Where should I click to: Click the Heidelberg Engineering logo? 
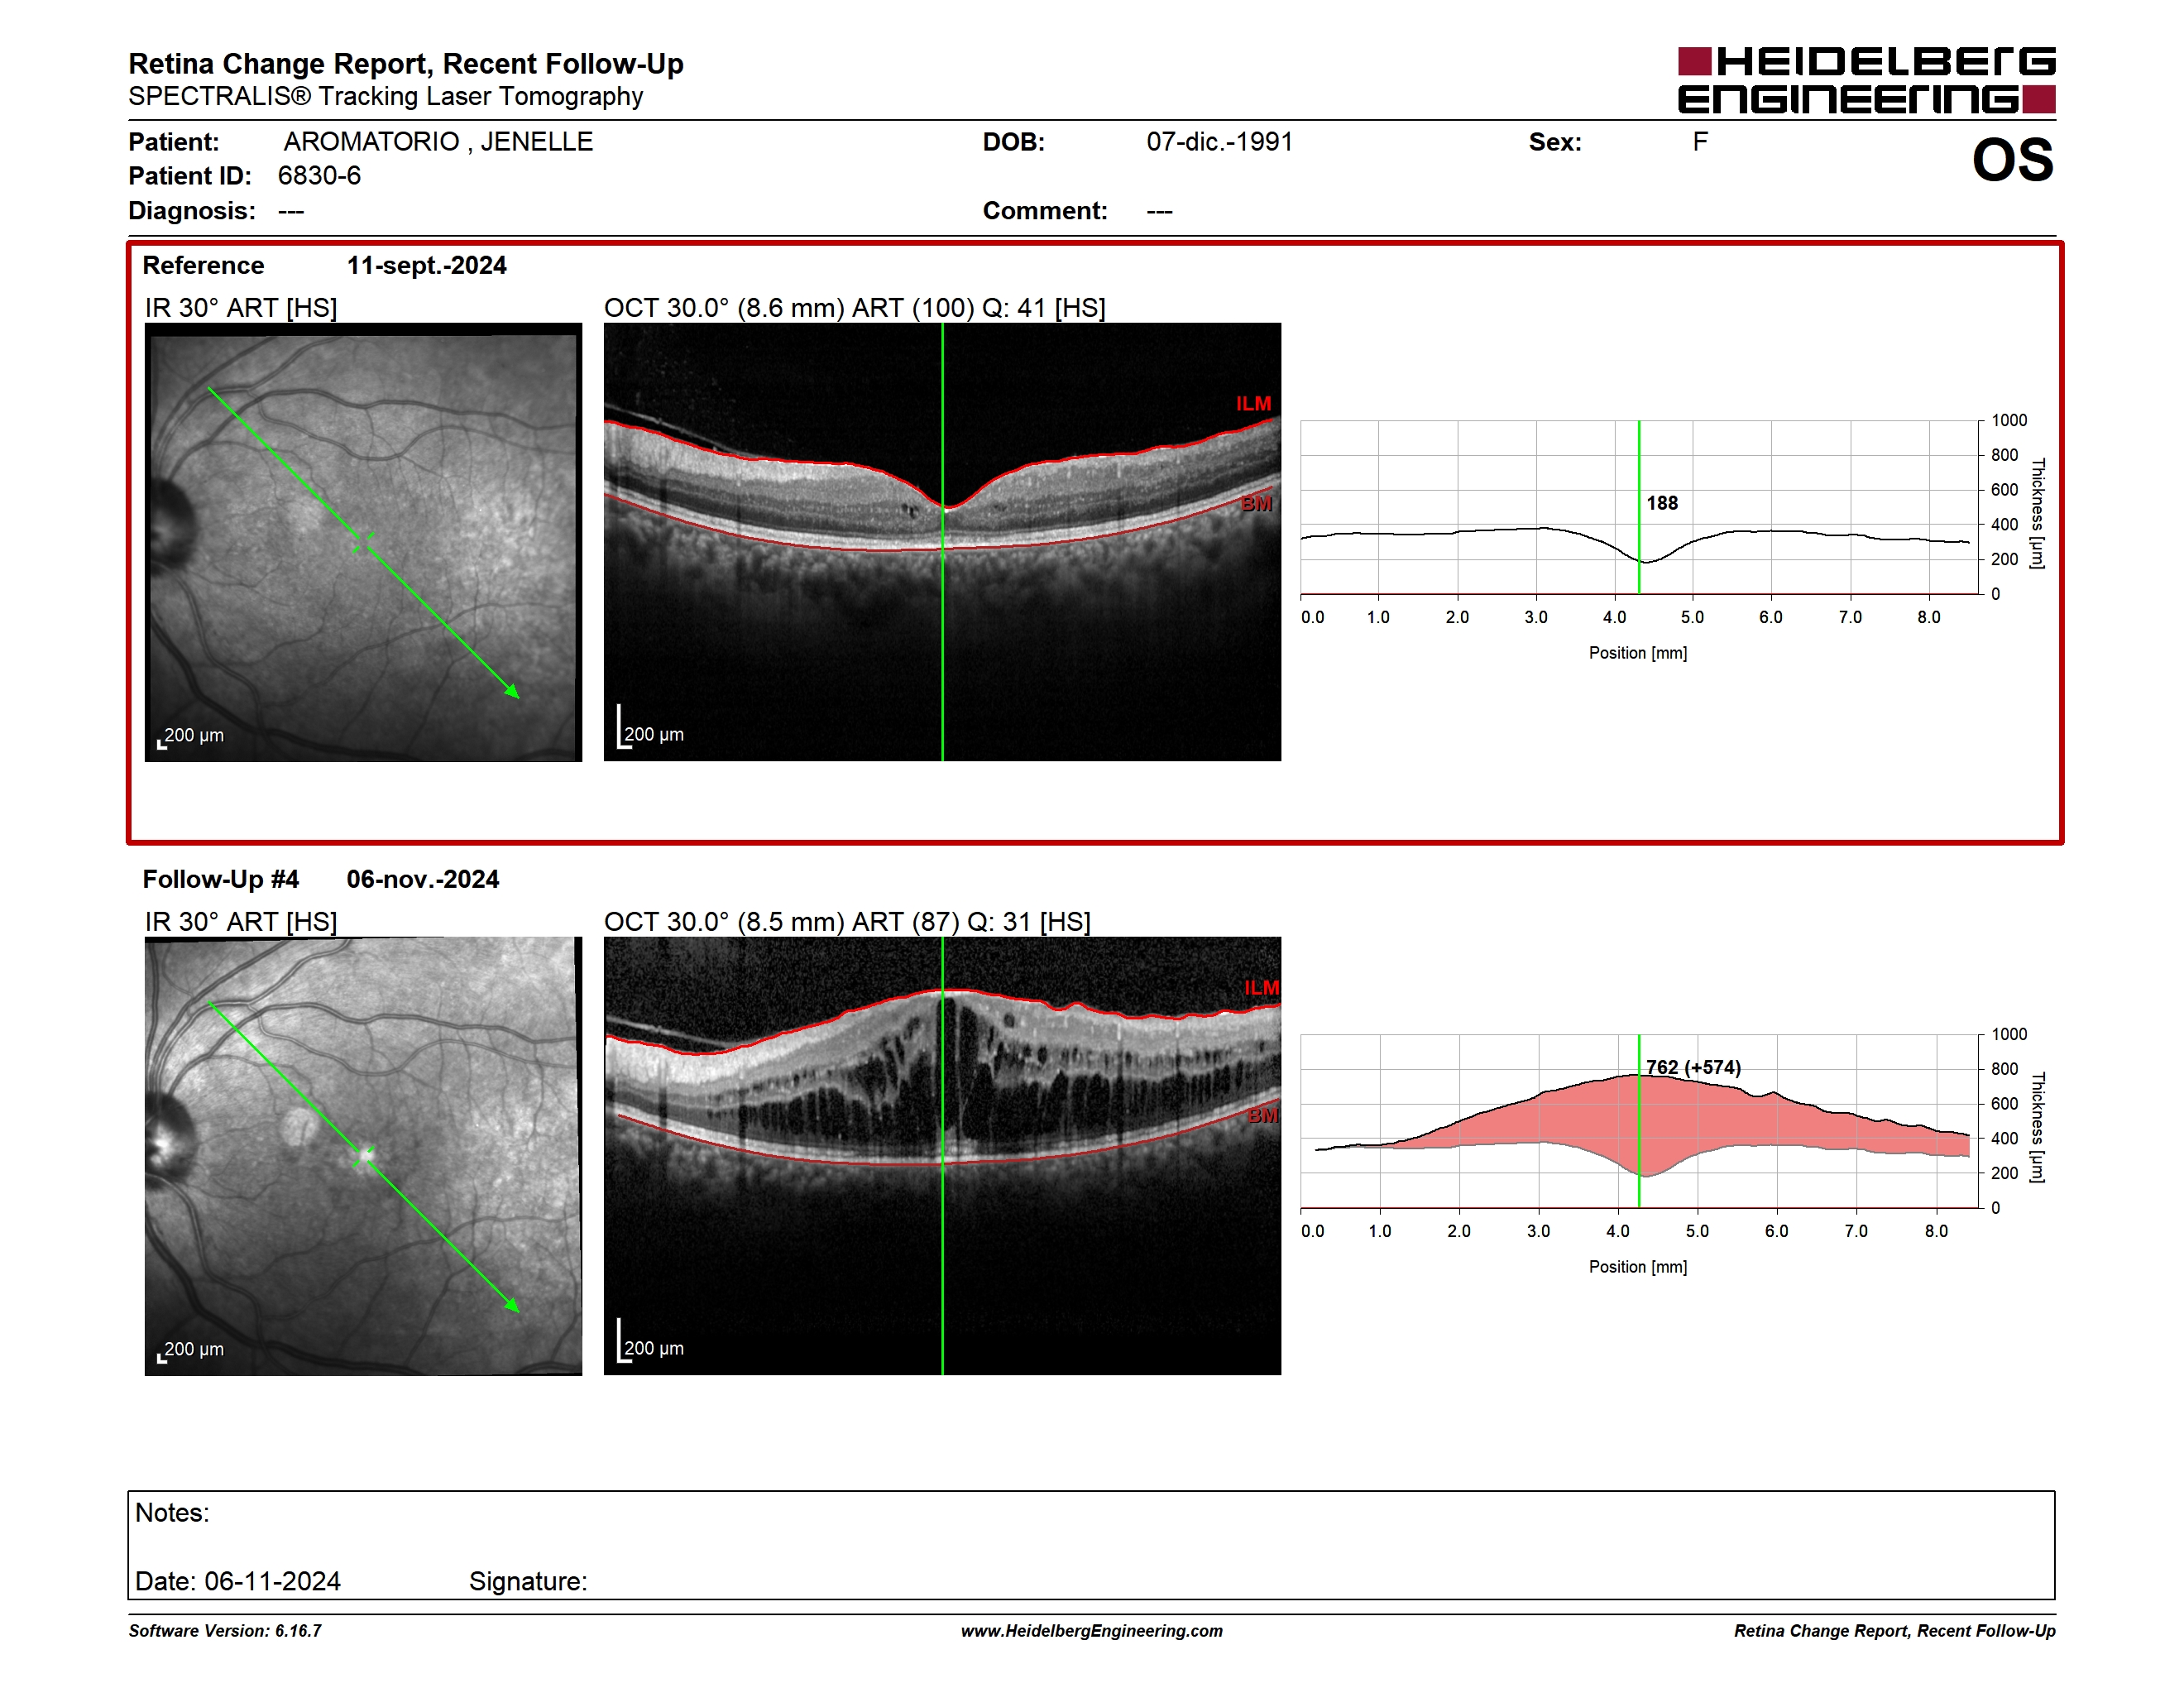[x=1866, y=80]
